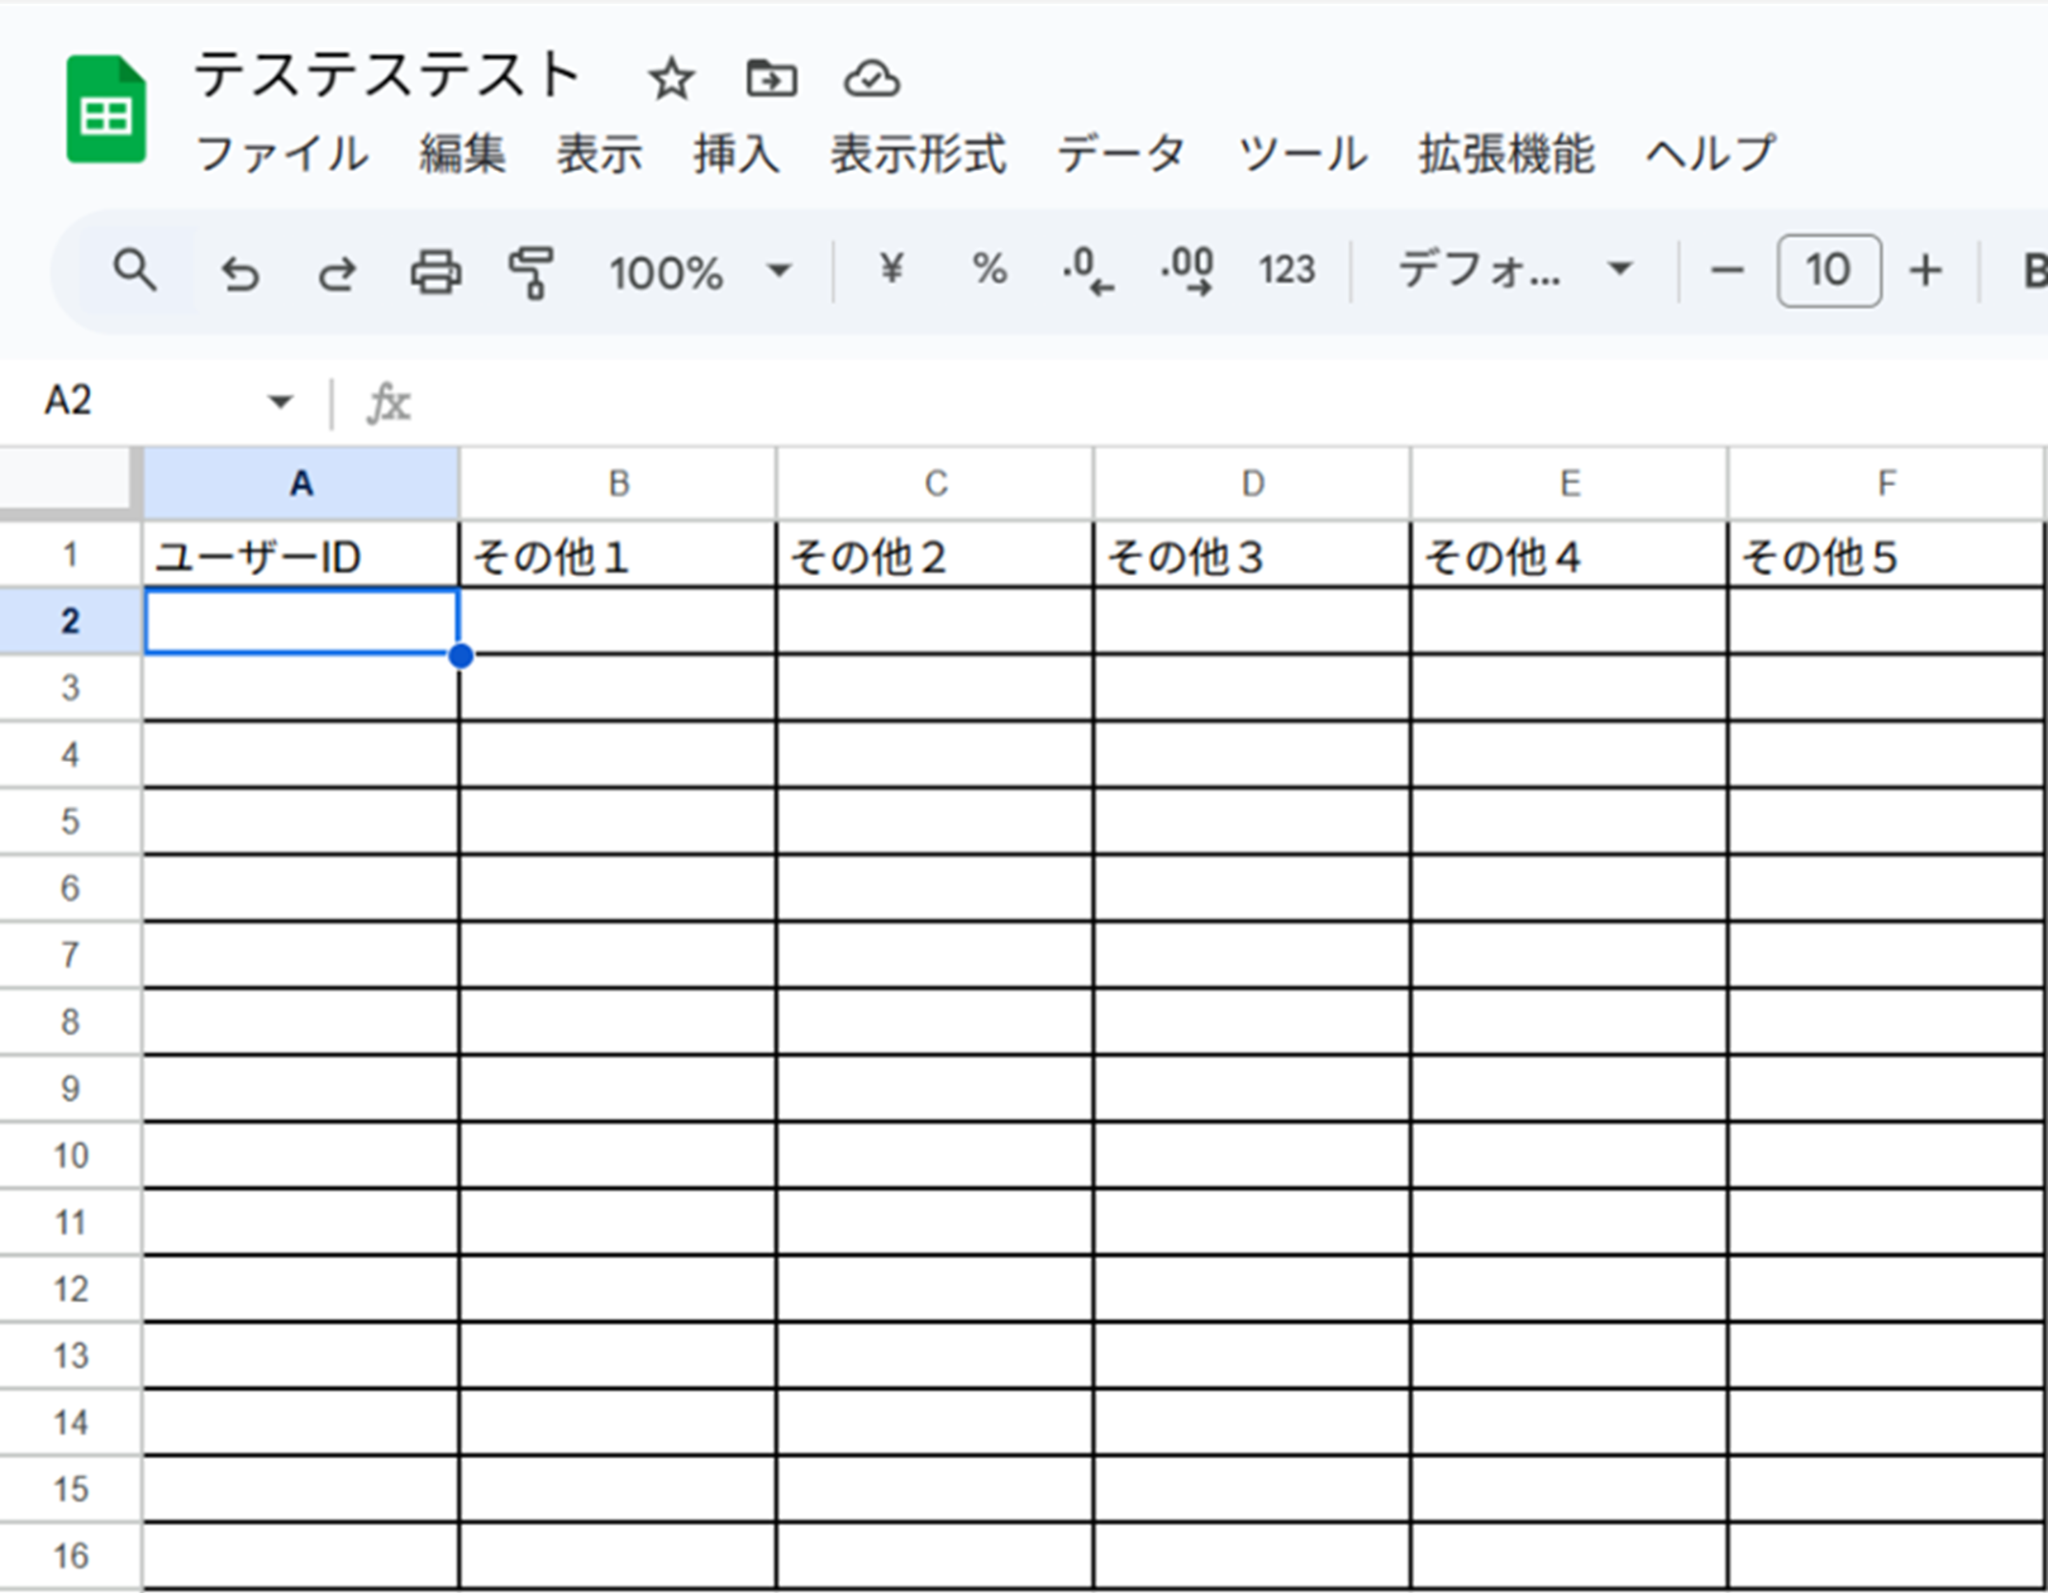Open the 拡張機能 menu
The image size is (2048, 1593).
1505,155
